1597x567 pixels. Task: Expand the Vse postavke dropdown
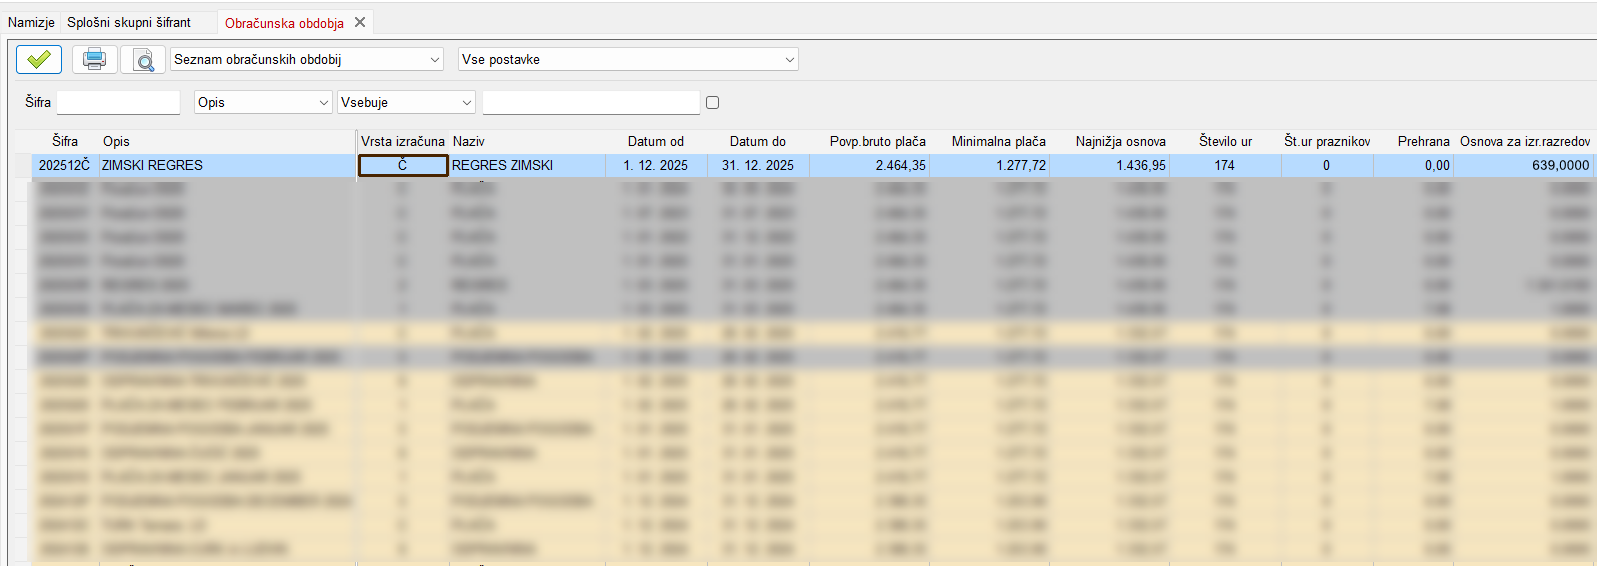point(628,60)
